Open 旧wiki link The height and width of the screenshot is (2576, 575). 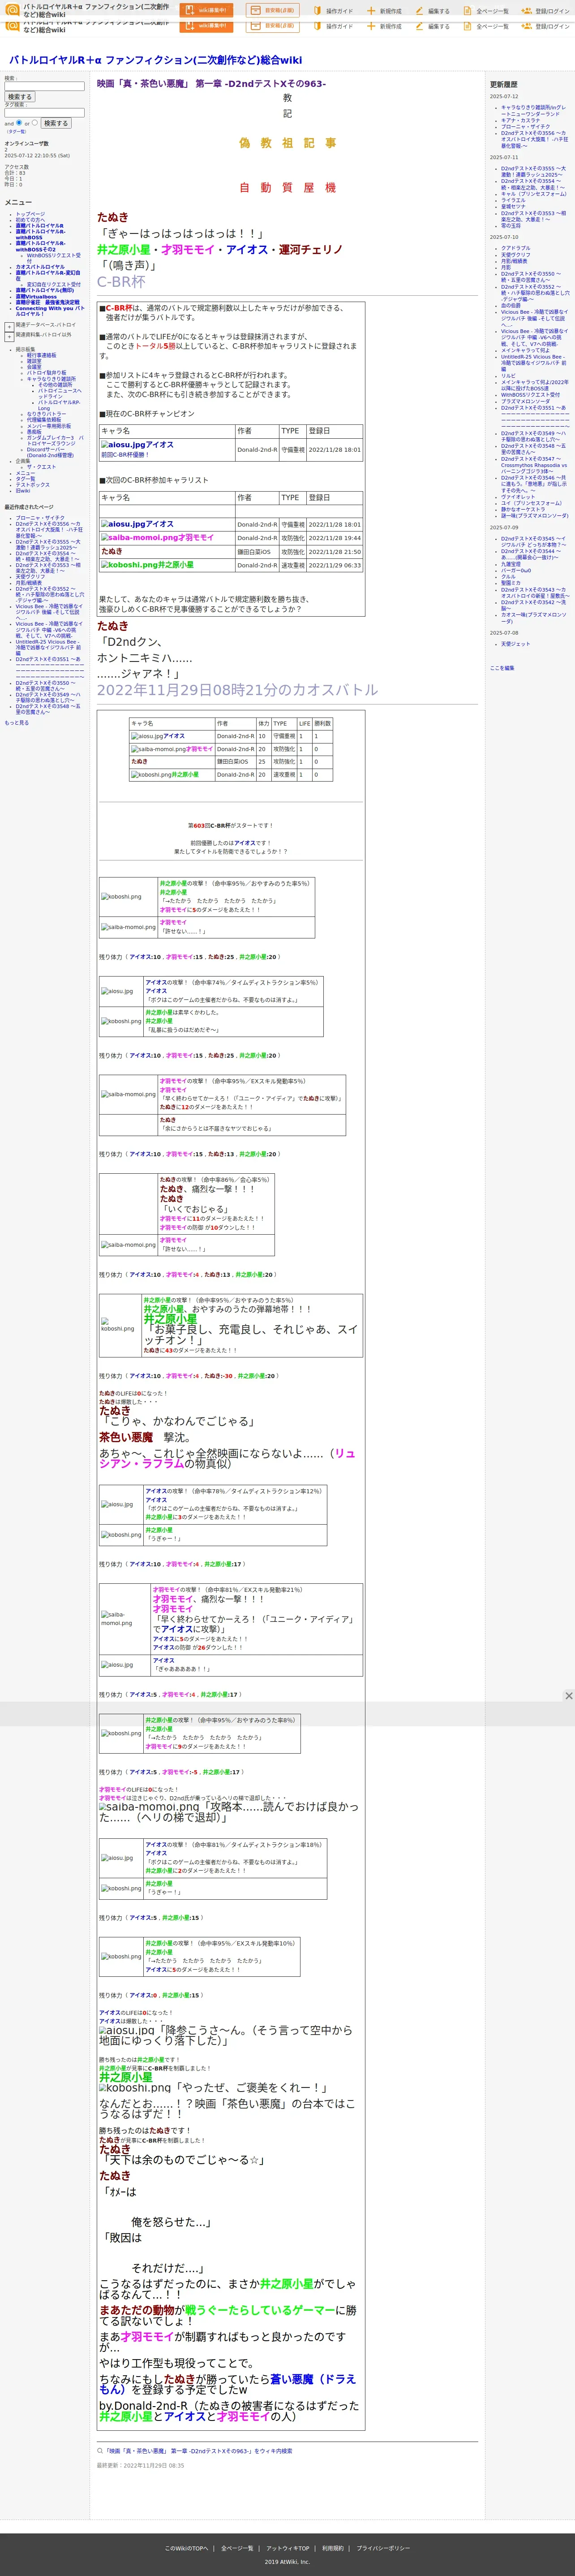(23, 491)
